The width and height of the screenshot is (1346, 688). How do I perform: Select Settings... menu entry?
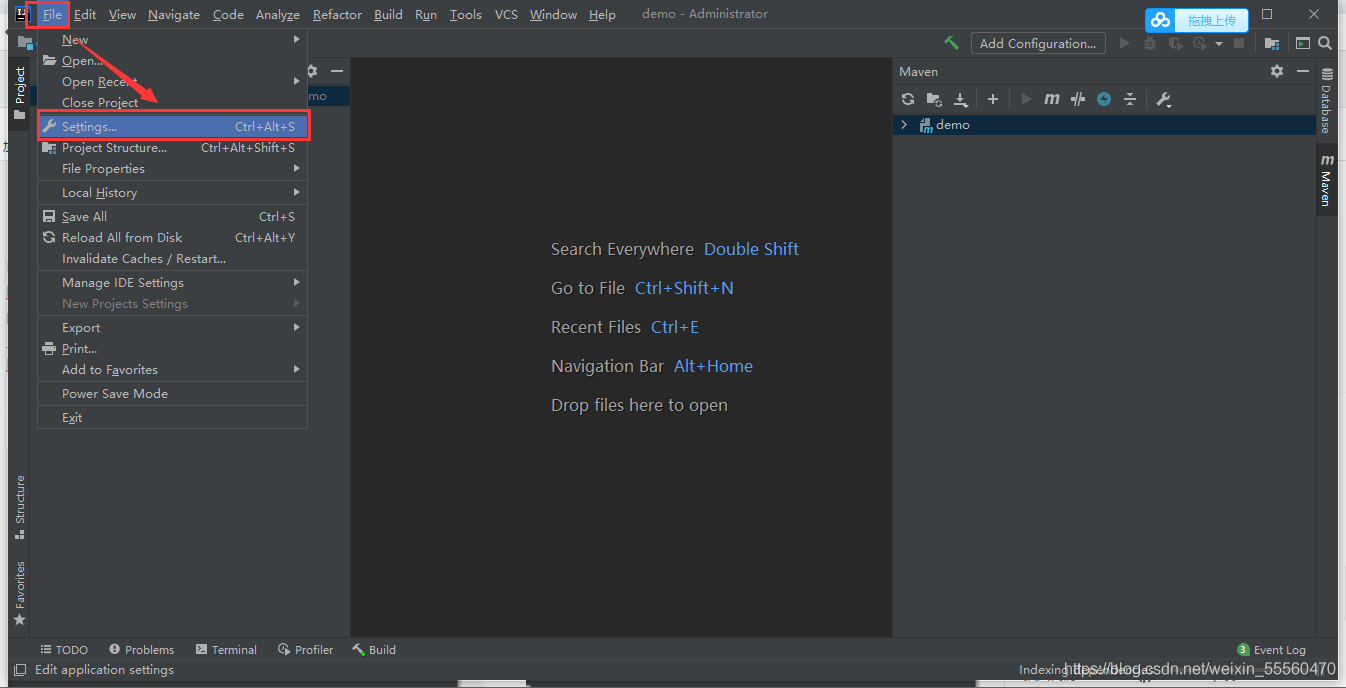click(x=172, y=127)
